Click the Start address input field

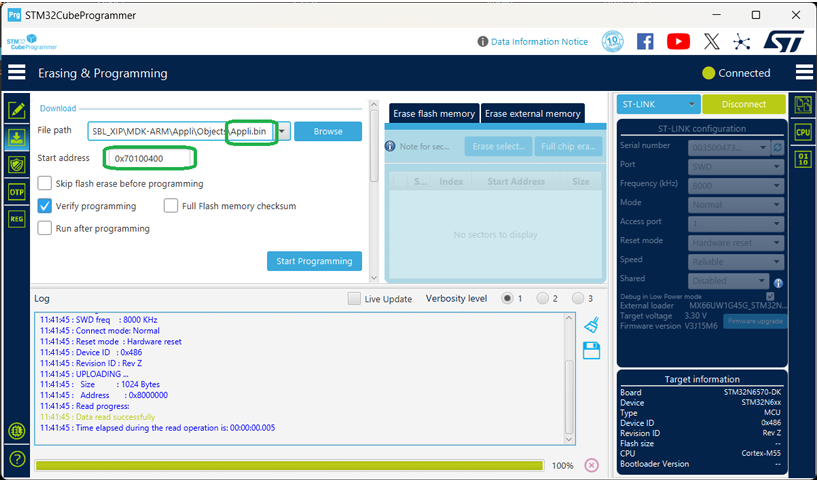click(x=150, y=158)
